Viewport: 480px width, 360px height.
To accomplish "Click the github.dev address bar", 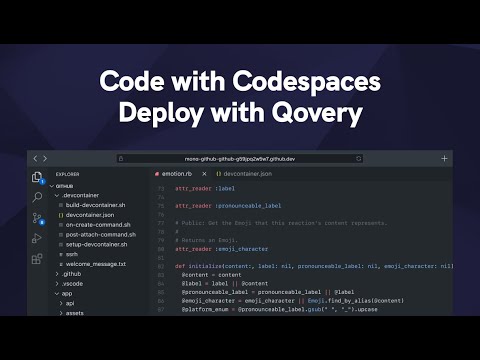I will [x=240, y=159].
